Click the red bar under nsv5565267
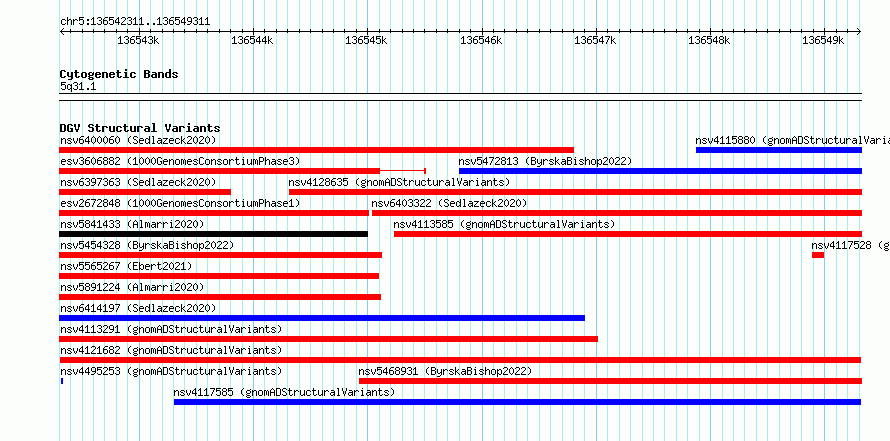 click(x=219, y=276)
